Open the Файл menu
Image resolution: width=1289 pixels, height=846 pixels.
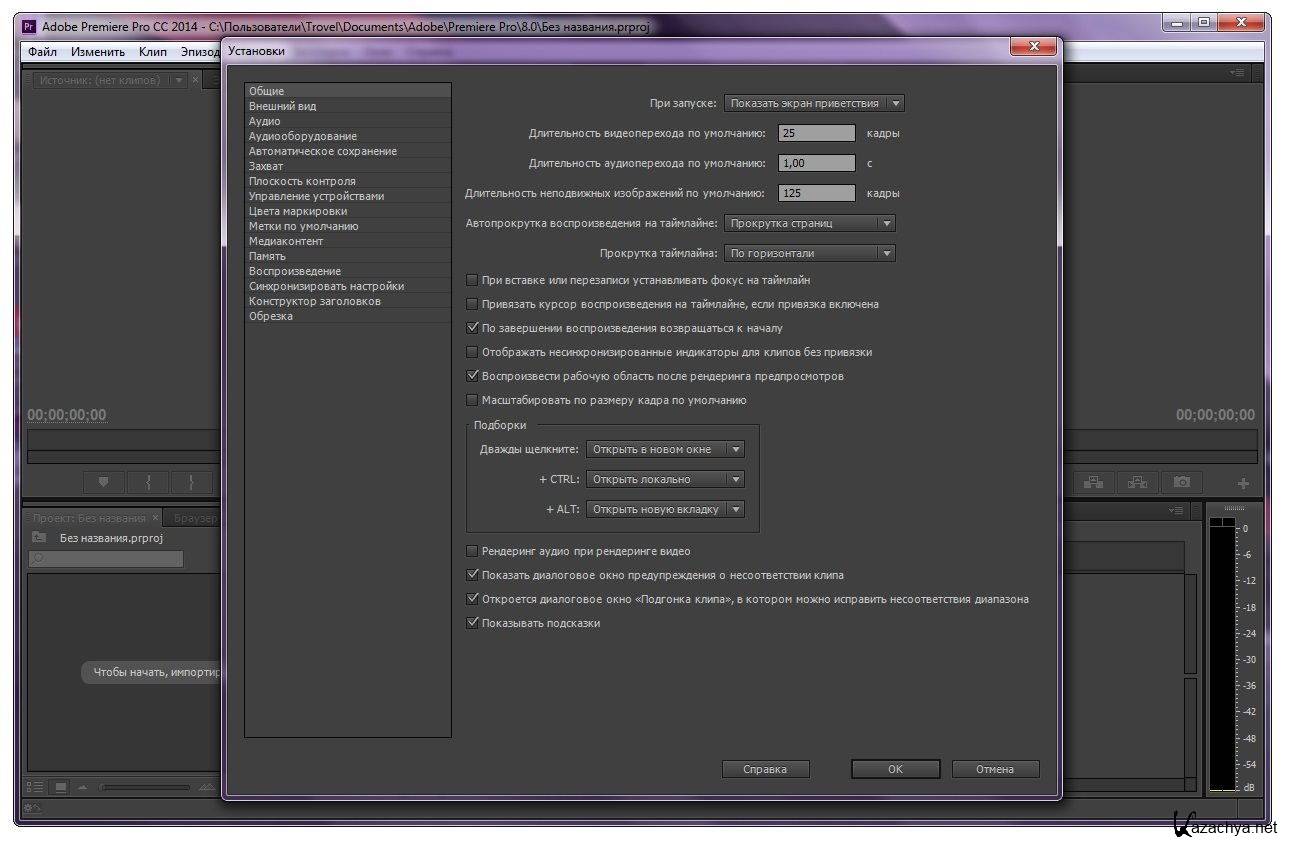pyautogui.click(x=42, y=52)
